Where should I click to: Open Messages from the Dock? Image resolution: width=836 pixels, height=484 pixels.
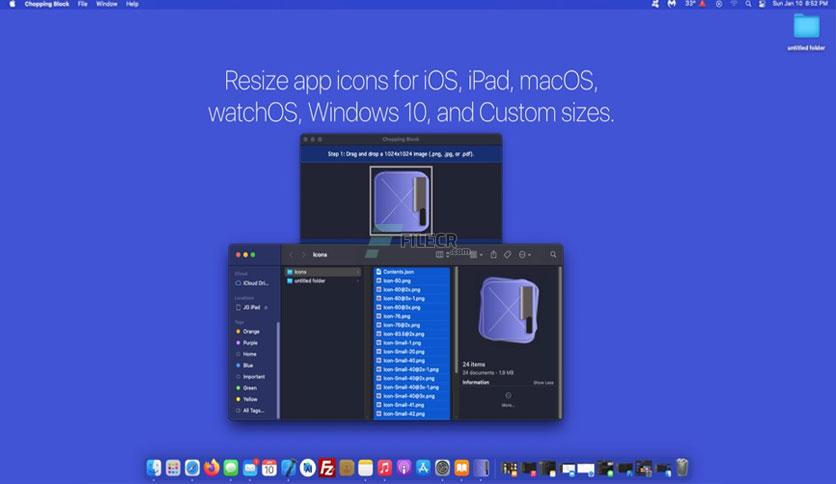[x=230, y=468]
